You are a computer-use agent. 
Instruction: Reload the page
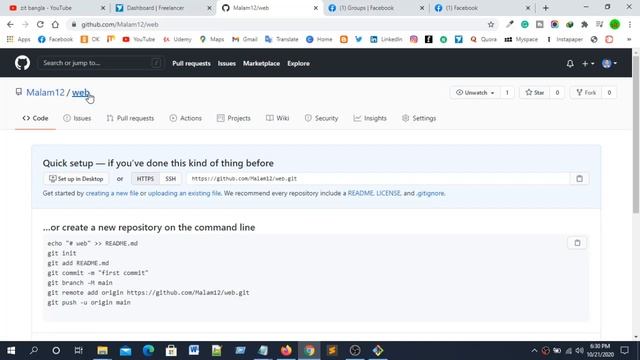[x=40, y=24]
